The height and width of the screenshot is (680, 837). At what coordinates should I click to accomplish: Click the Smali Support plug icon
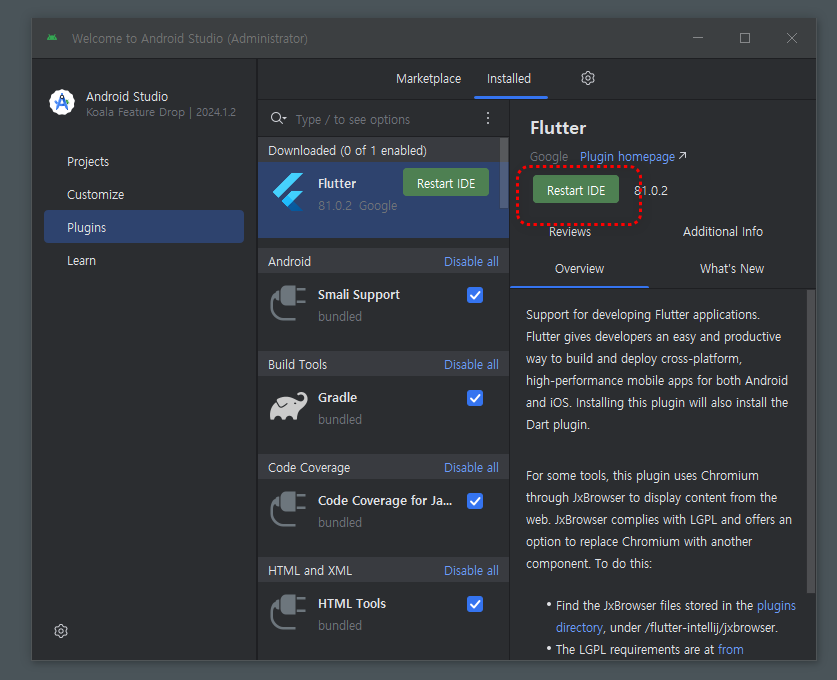point(288,304)
